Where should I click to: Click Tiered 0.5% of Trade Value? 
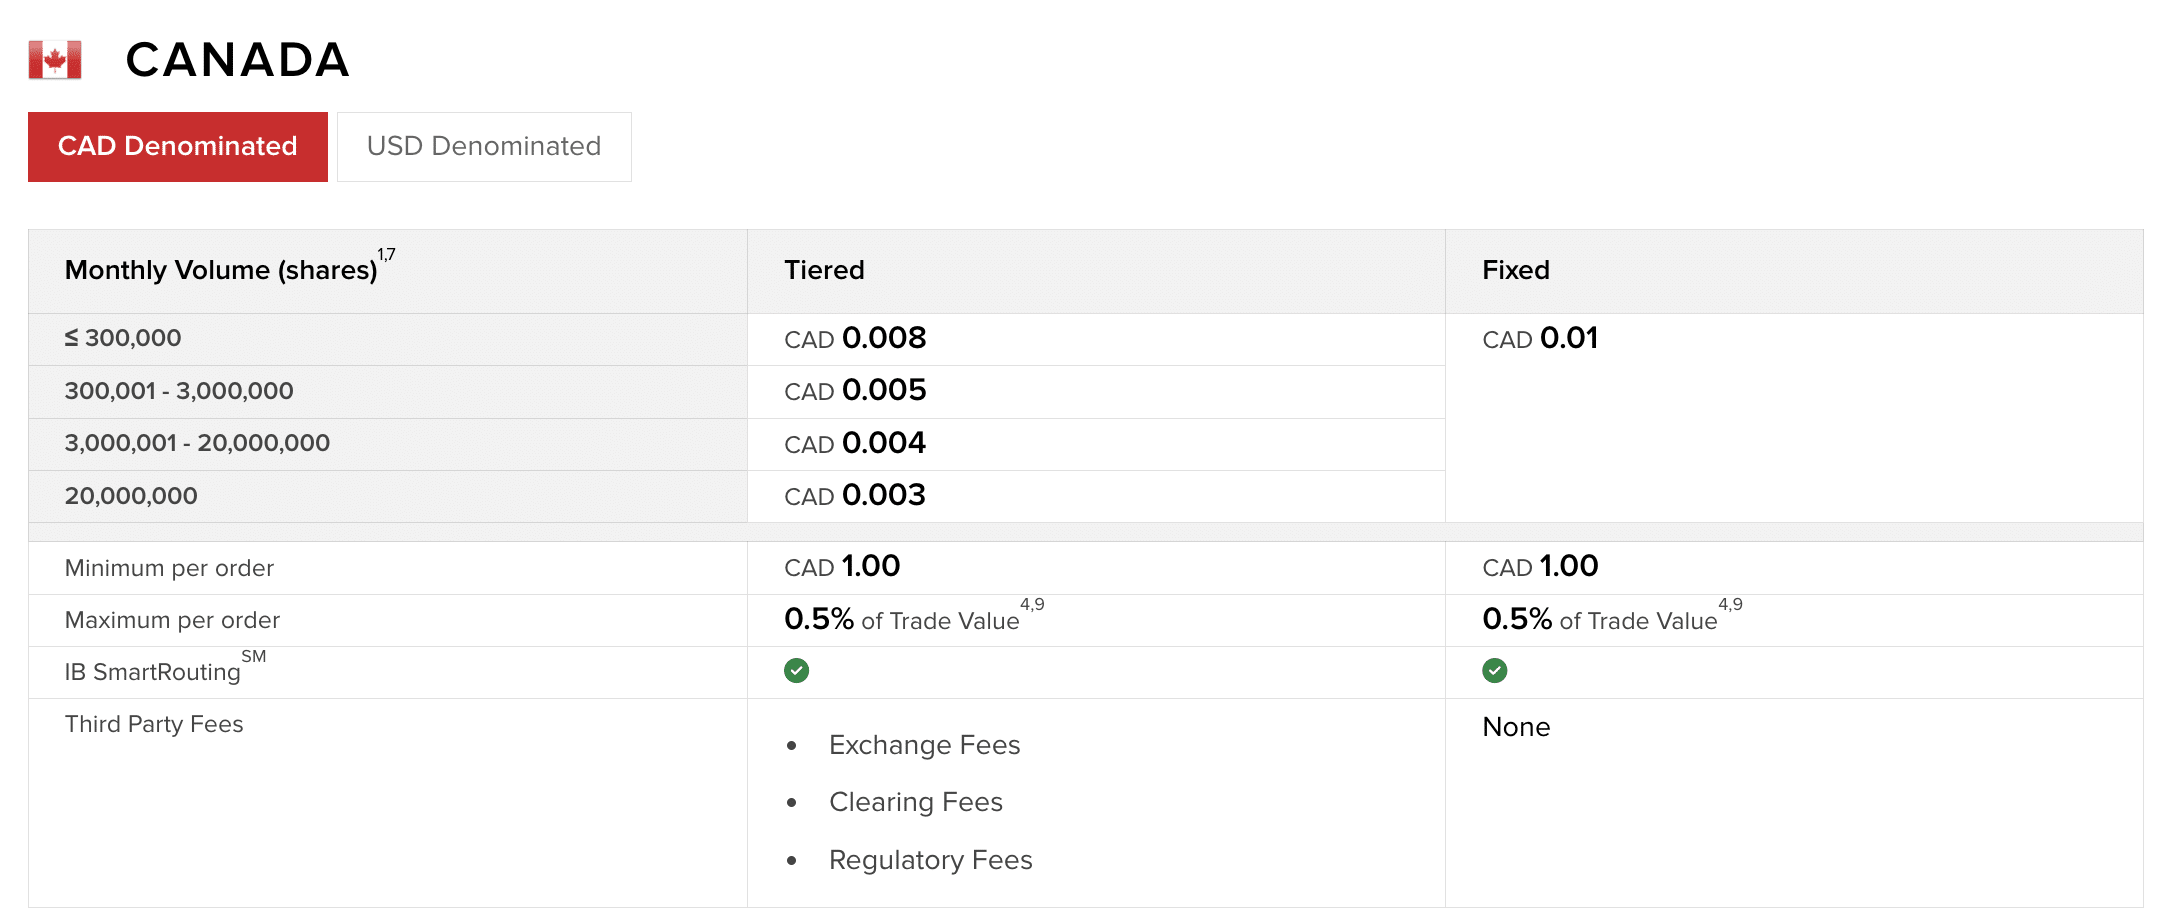902,620
